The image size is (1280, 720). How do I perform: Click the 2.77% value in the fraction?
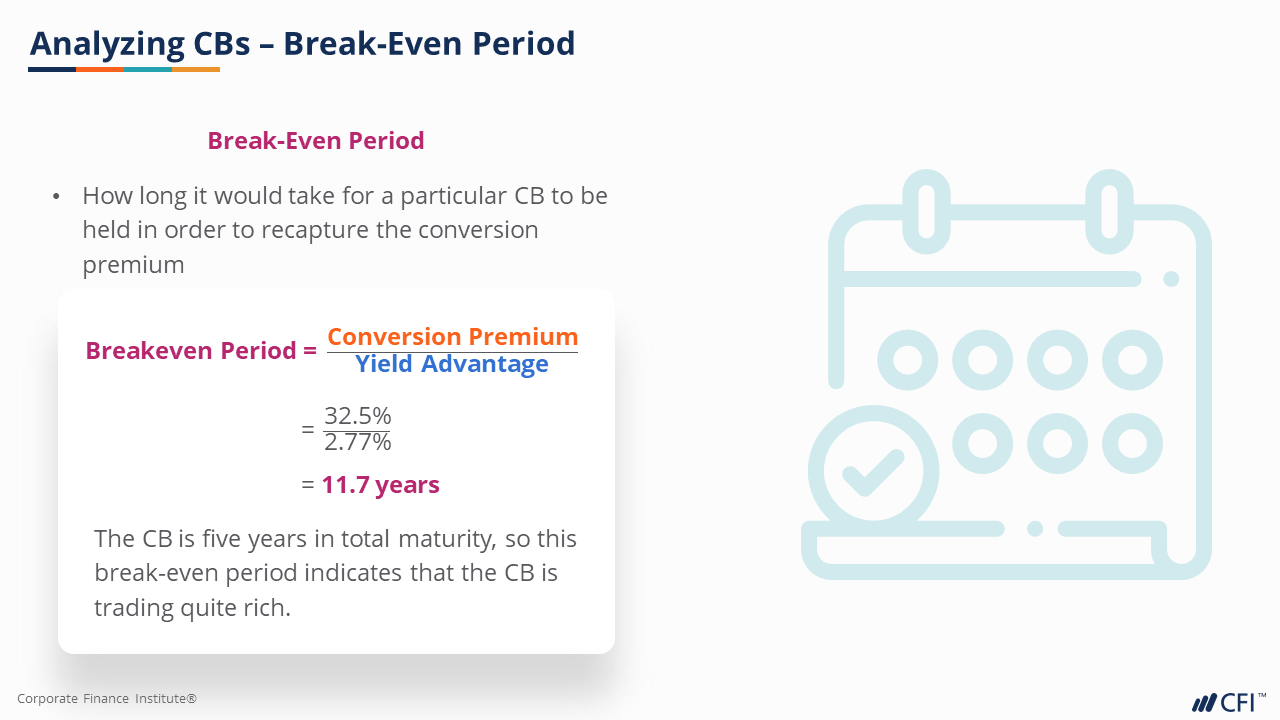coord(357,441)
